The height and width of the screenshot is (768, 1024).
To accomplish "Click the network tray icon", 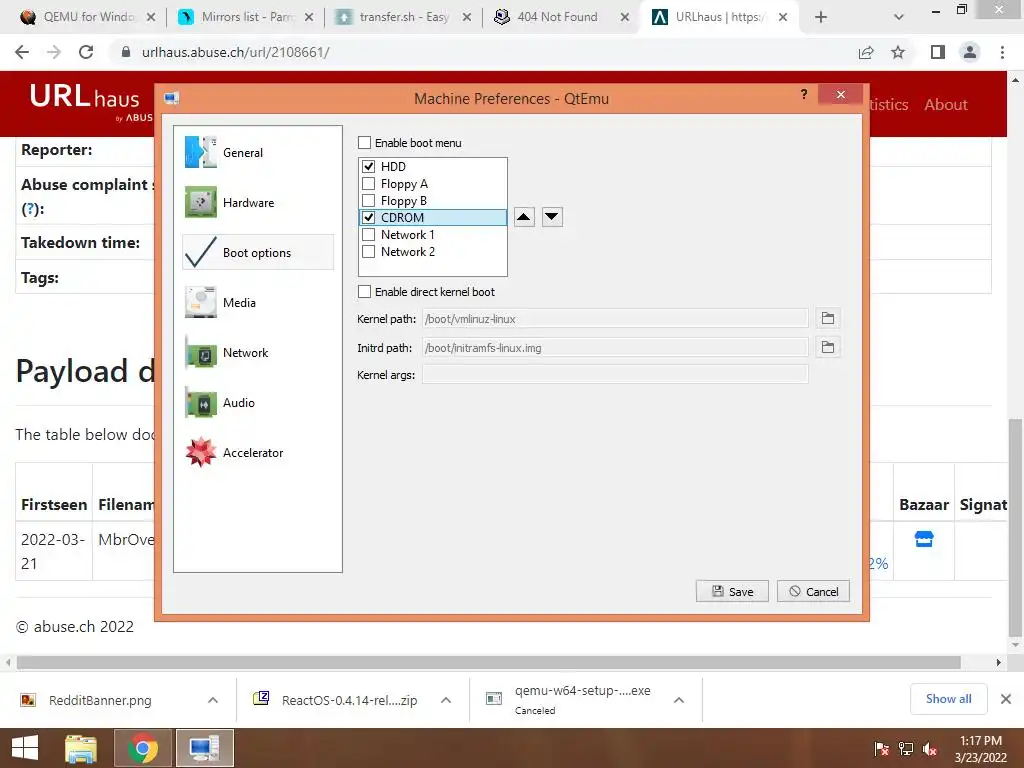I will coord(906,749).
